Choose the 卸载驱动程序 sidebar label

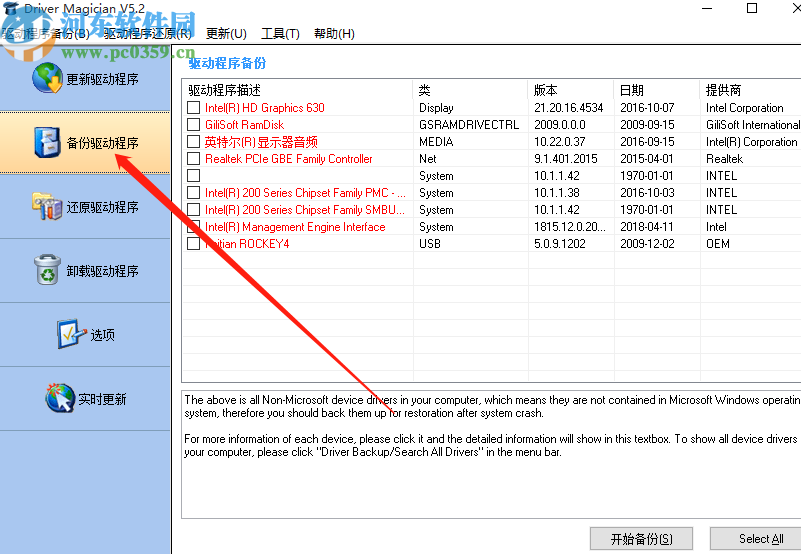pyautogui.click(x=103, y=271)
